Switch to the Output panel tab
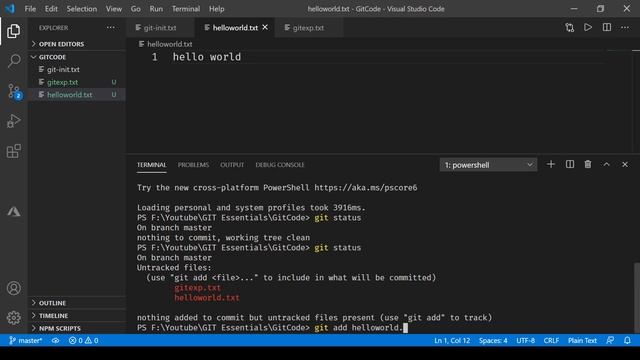 (232, 165)
